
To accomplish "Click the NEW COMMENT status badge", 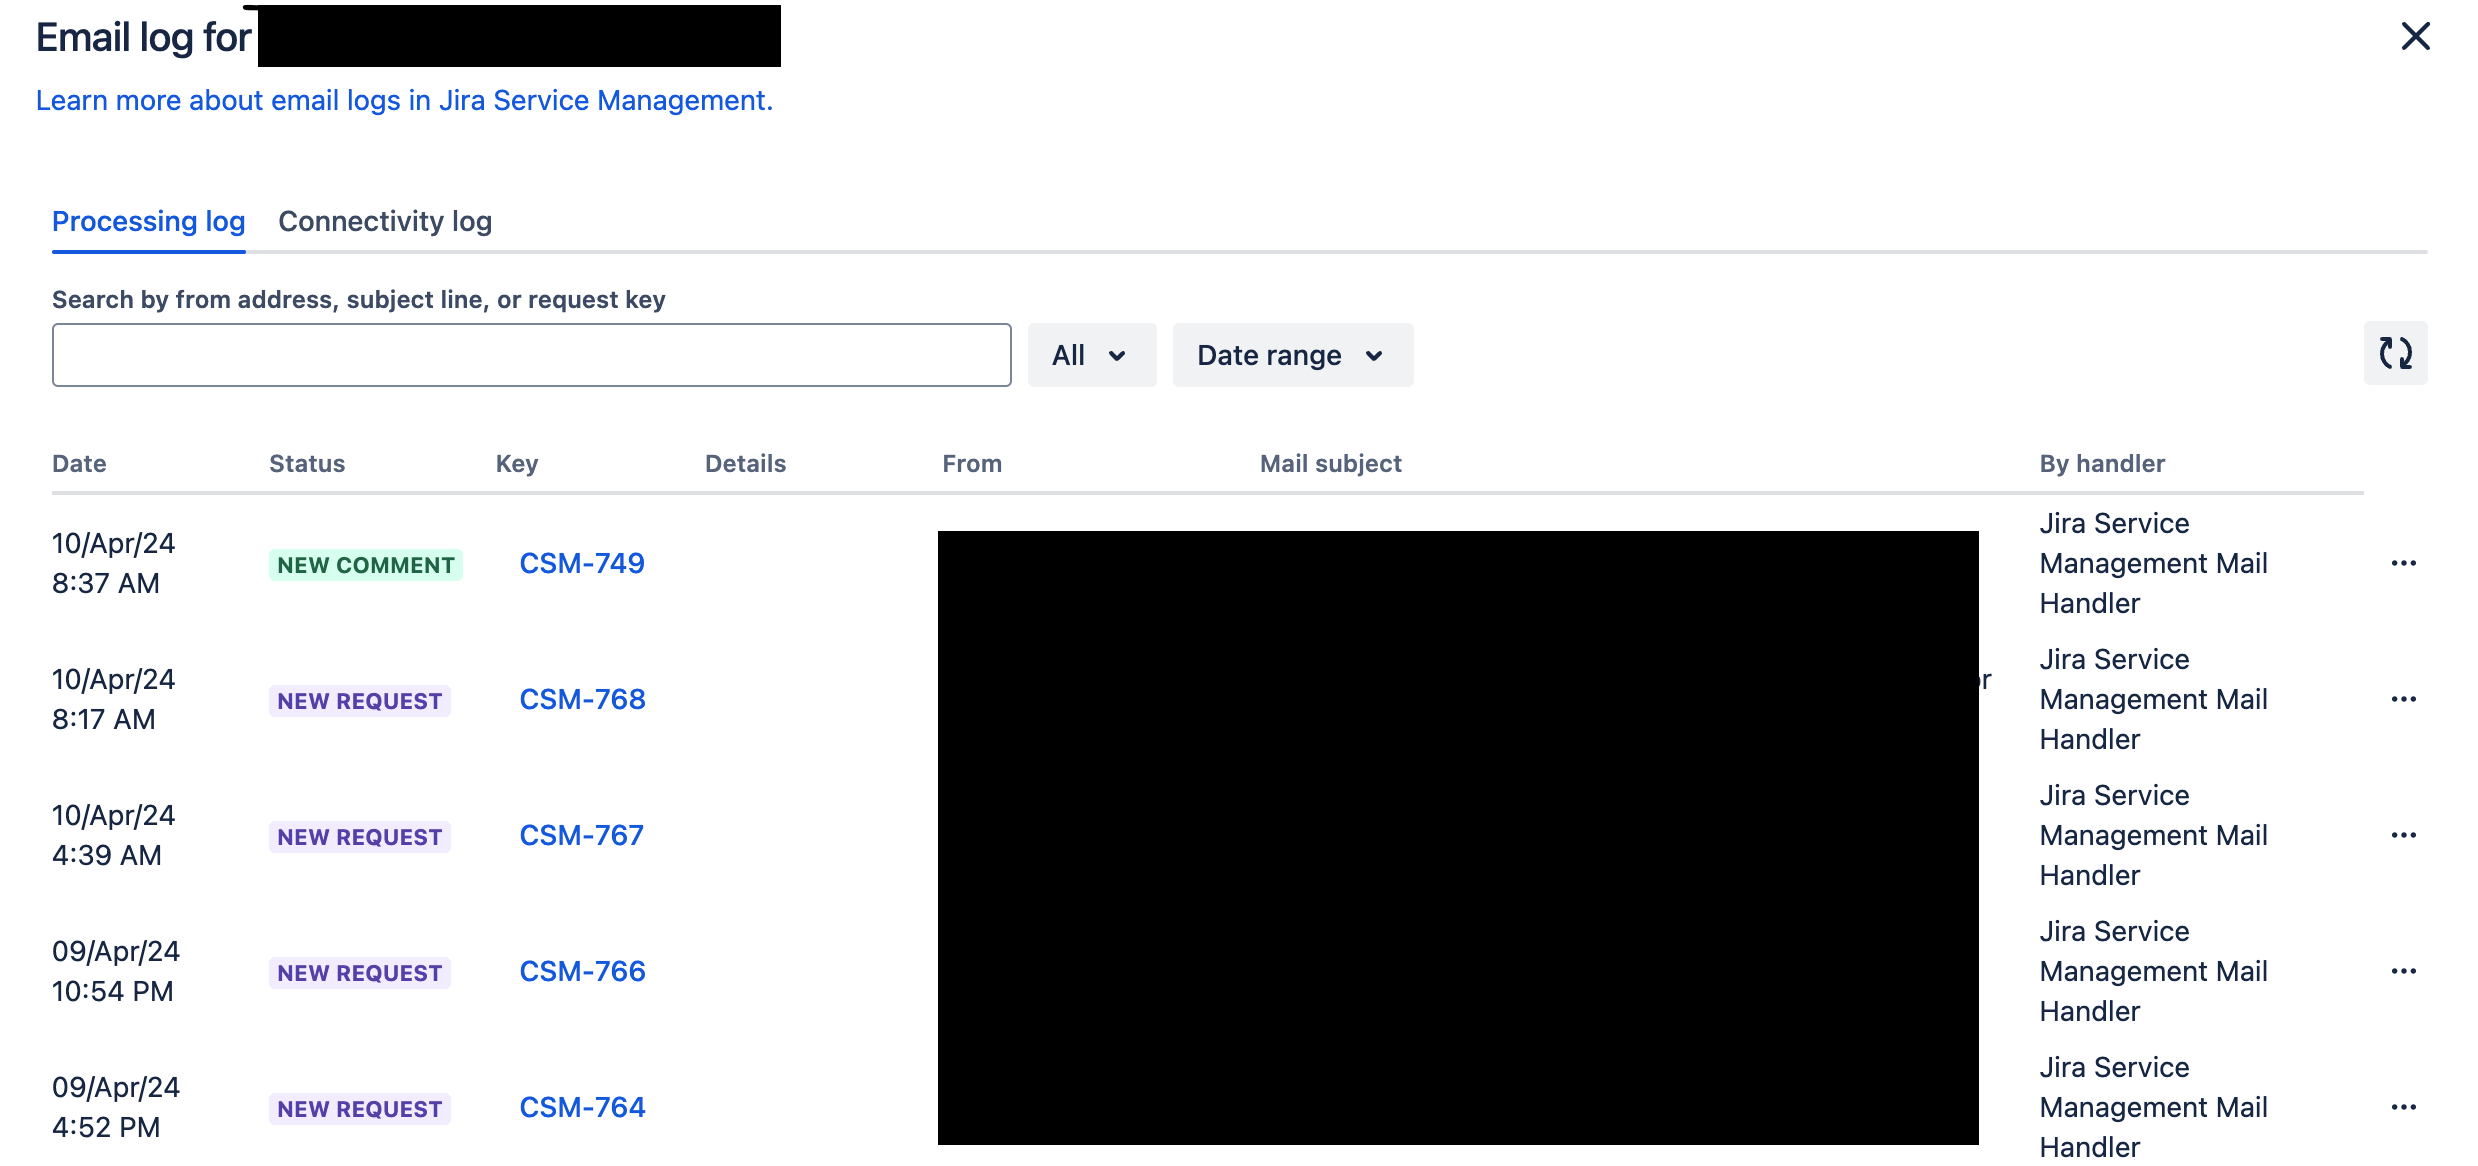I will point(365,565).
